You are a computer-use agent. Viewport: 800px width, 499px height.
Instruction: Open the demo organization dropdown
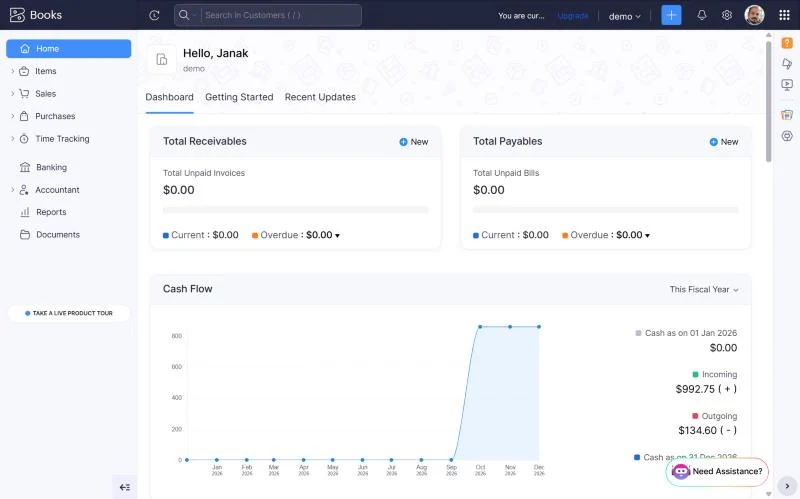click(x=624, y=16)
